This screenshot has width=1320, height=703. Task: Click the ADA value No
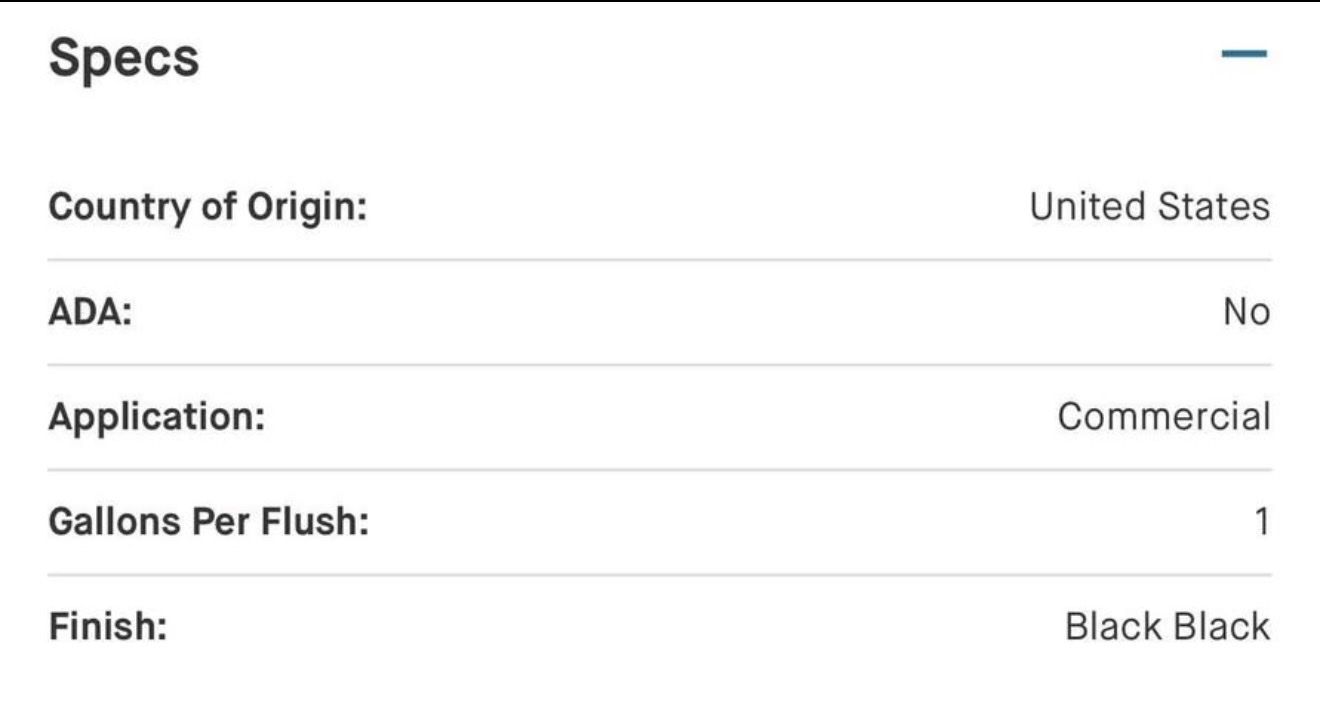coord(1246,312)
